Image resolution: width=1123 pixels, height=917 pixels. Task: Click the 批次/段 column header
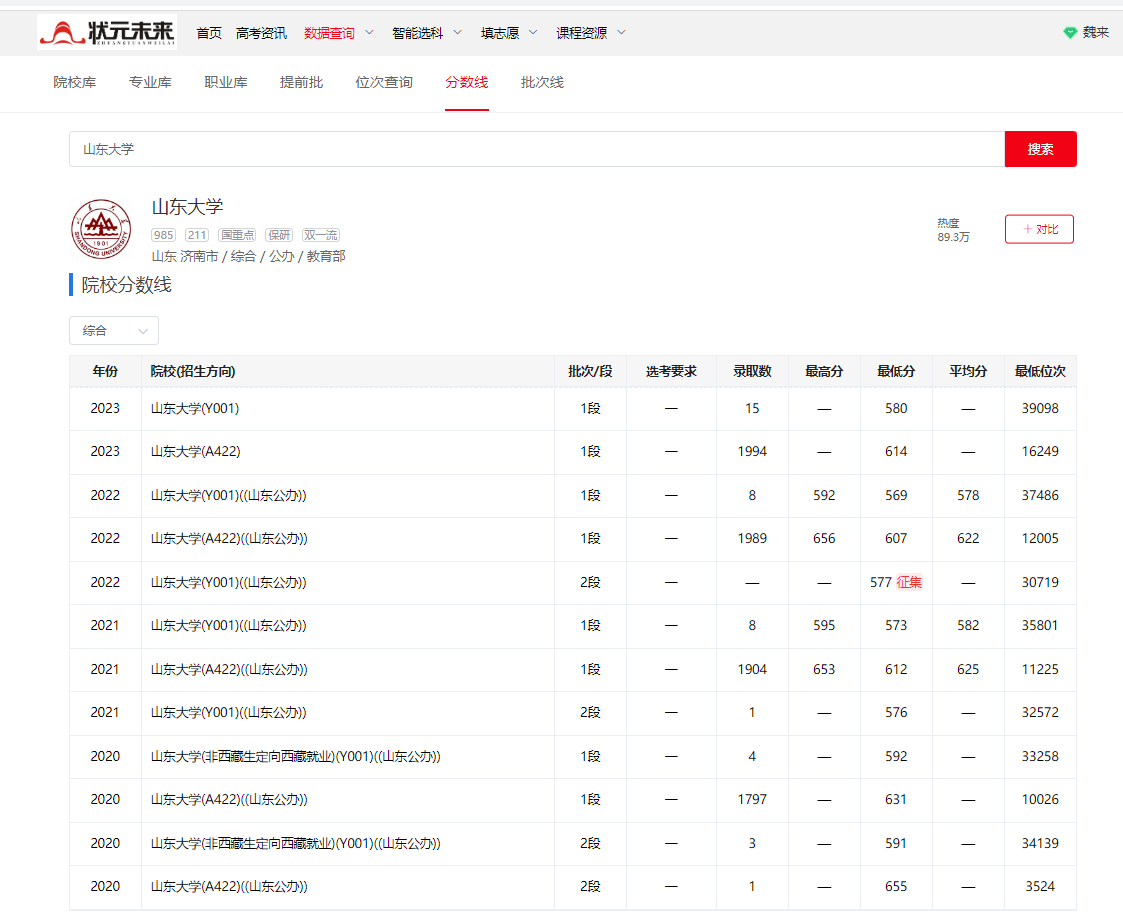tap(590, 371)
